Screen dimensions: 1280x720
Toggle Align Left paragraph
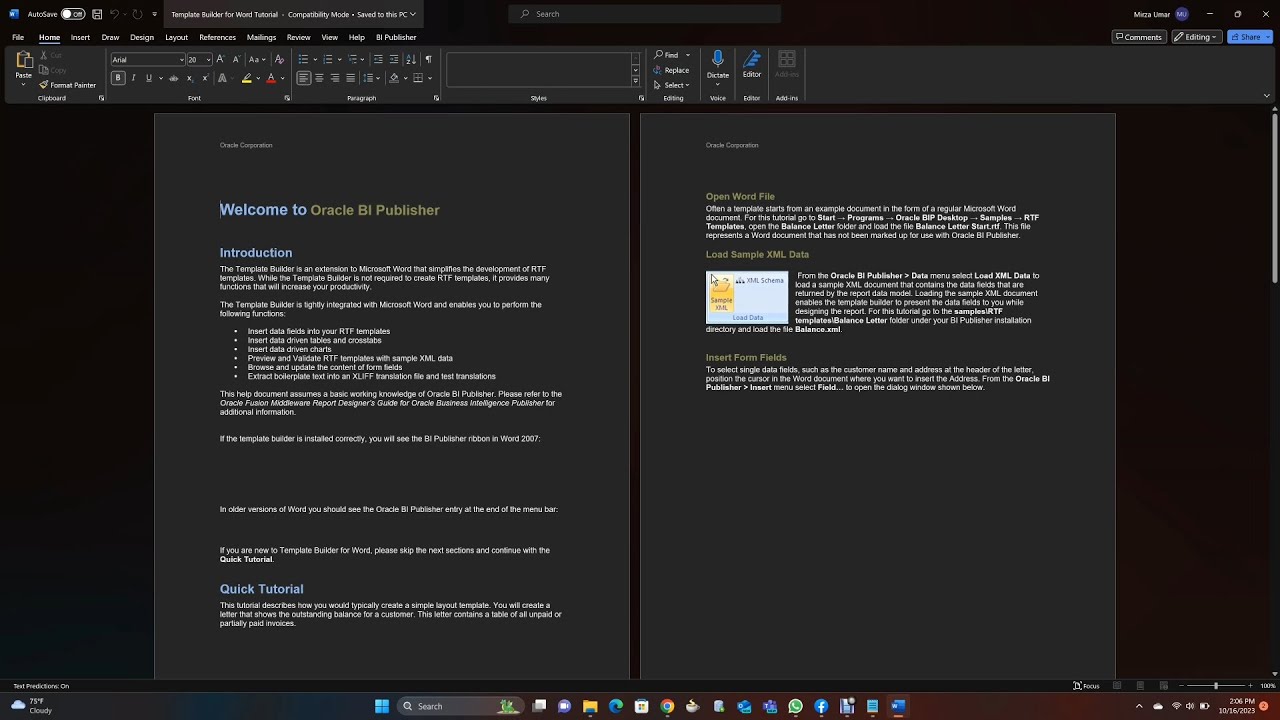303,78
